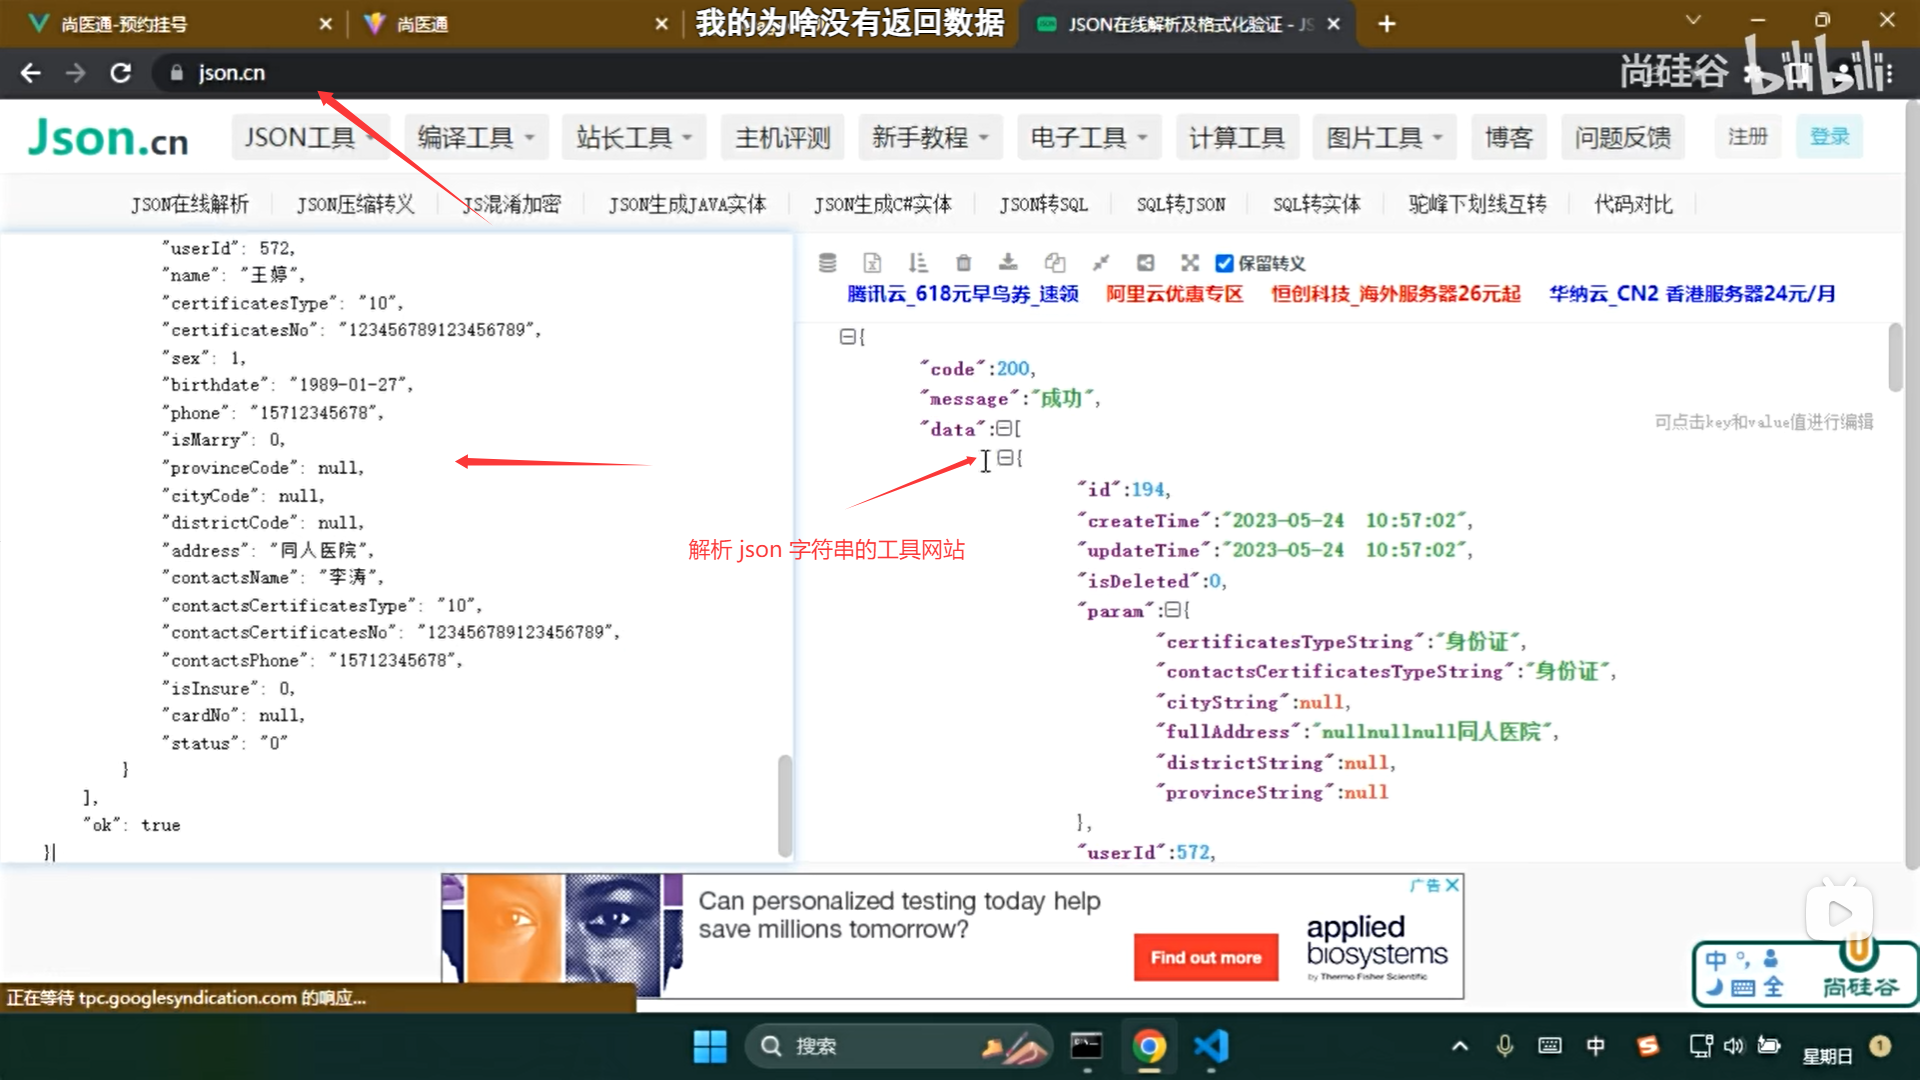1920x1080 pixels.
Task: Click the trash icon to clear JSON
Action: pyautogui.click(x=963, y=263)
